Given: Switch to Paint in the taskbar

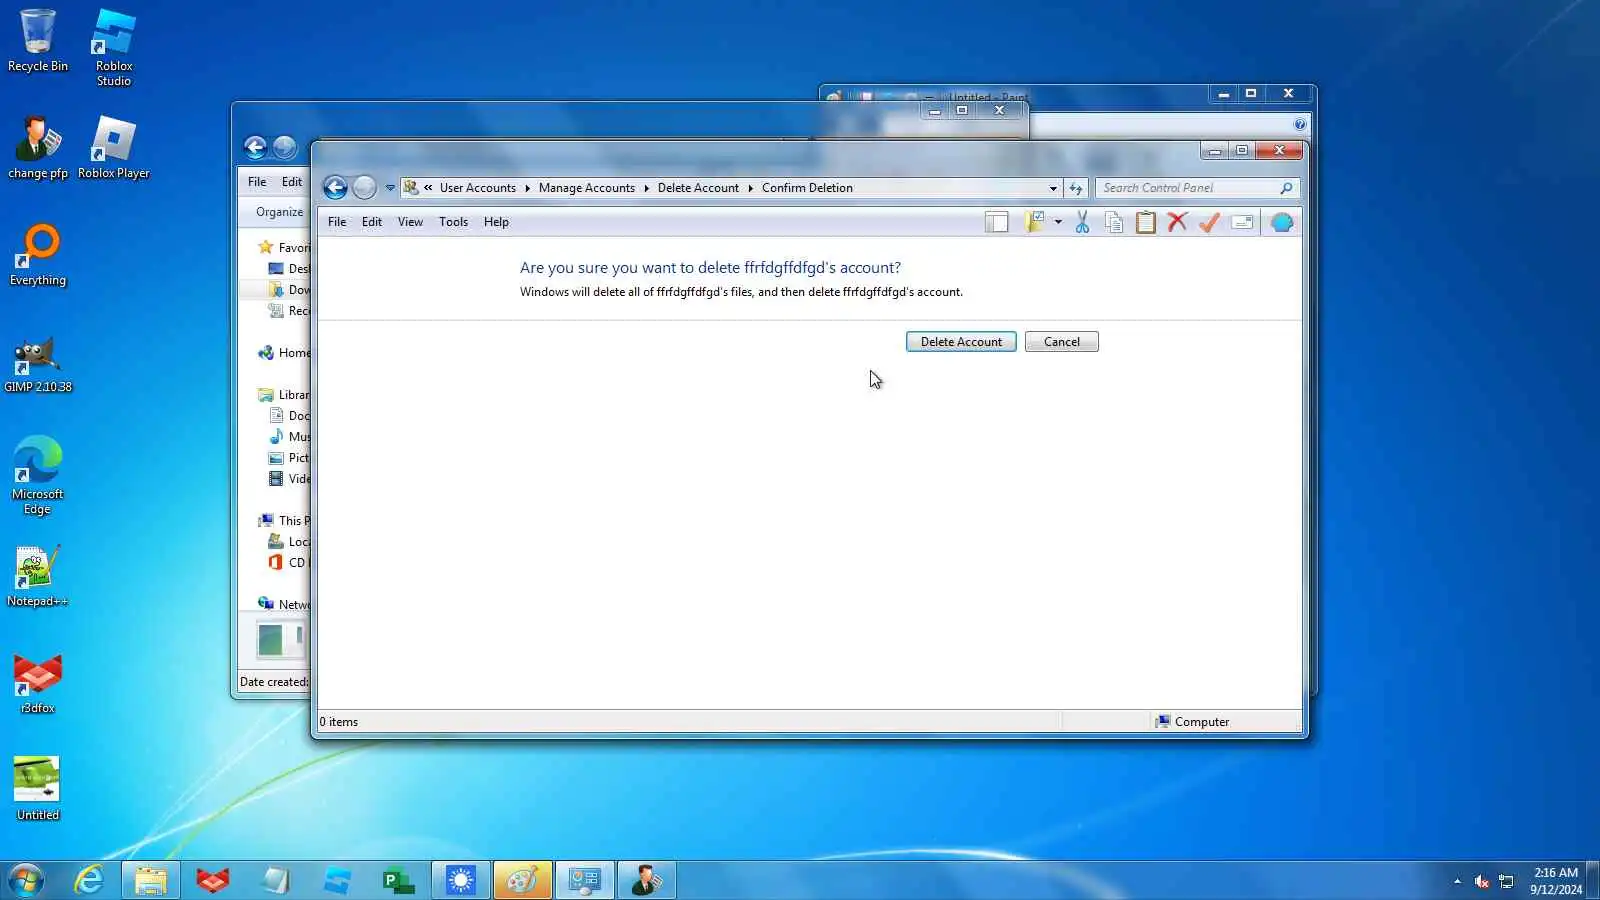Looking at the screenshot, I should point(523,880).
